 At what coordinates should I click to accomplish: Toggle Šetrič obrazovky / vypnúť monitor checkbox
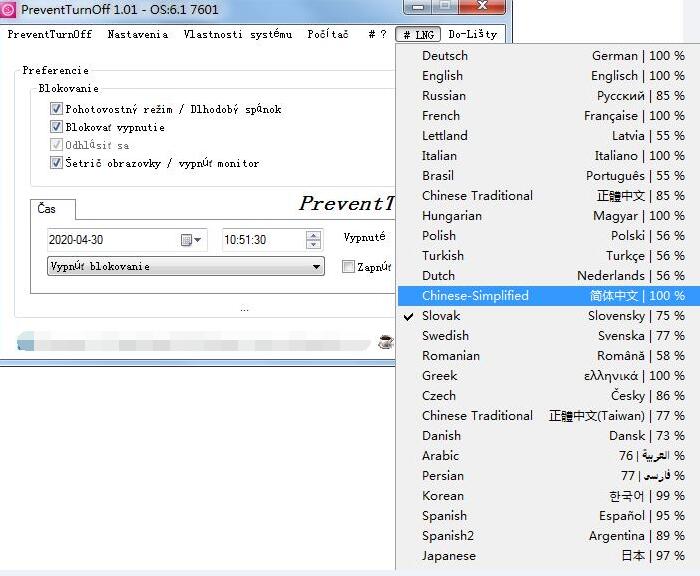(x=56, y=163)
